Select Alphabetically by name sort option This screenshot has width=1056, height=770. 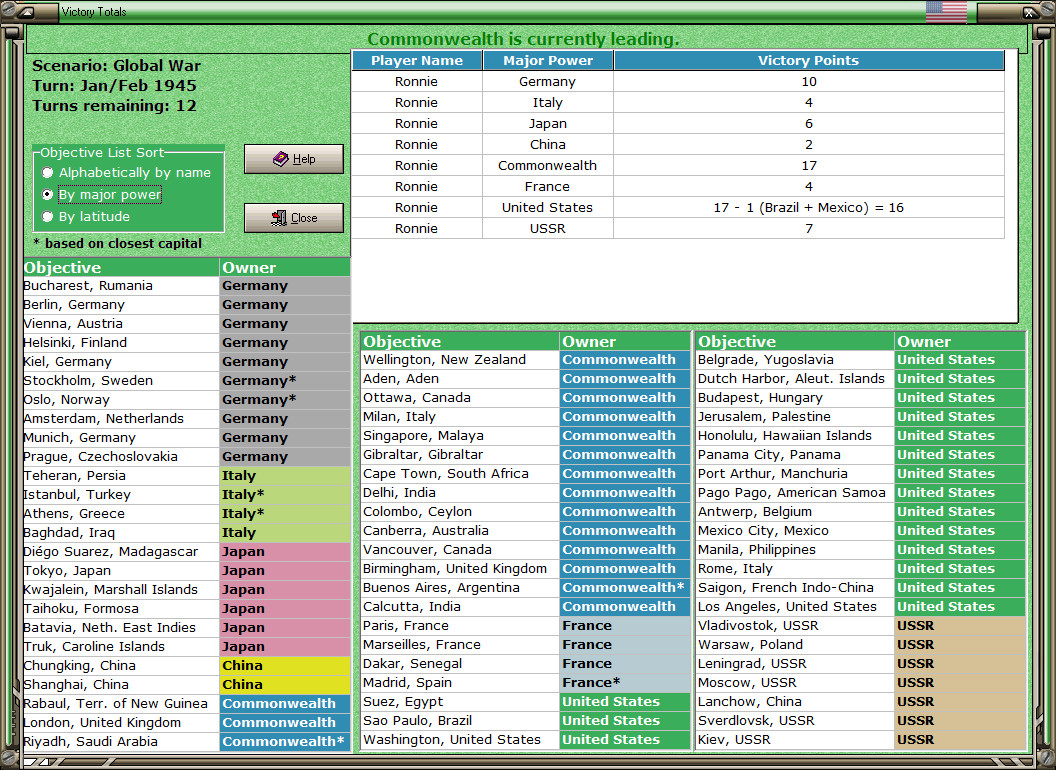(x=126, y=172)
